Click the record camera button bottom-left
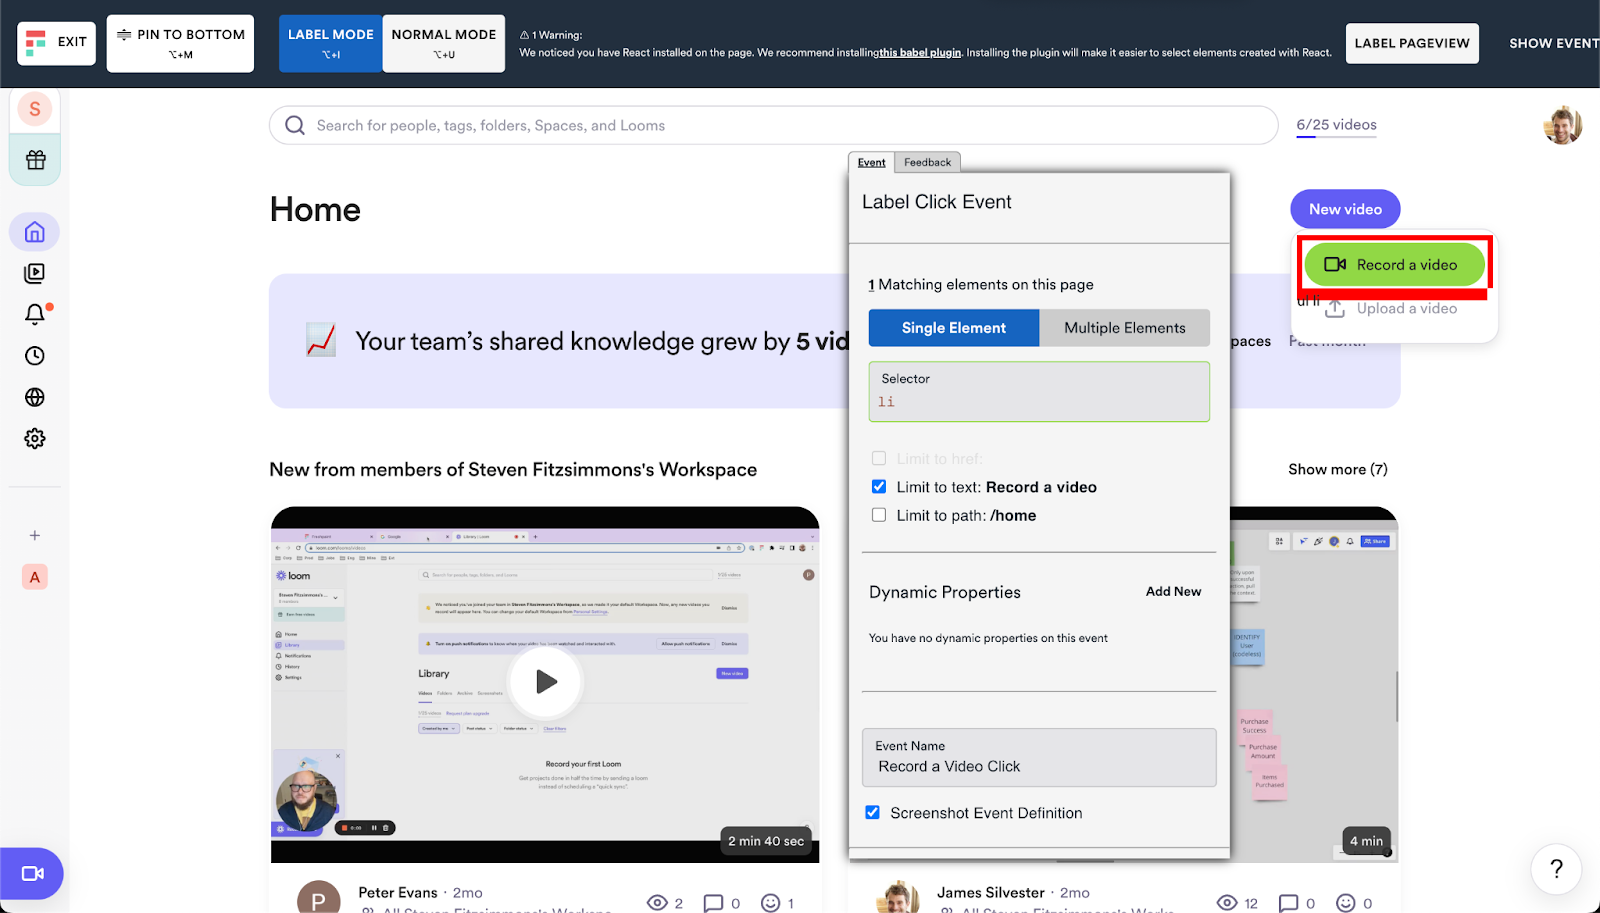Screen dimensions: 1600x913 [32, 874]
